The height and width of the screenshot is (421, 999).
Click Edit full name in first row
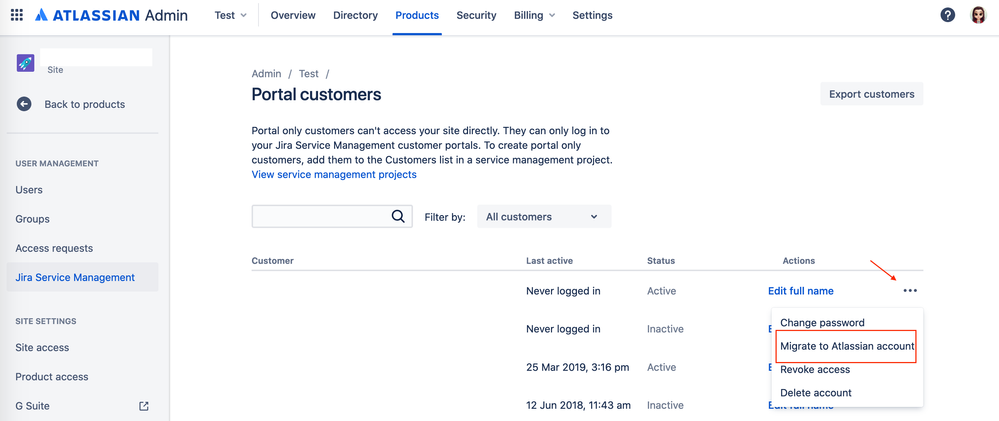(801, 291)
